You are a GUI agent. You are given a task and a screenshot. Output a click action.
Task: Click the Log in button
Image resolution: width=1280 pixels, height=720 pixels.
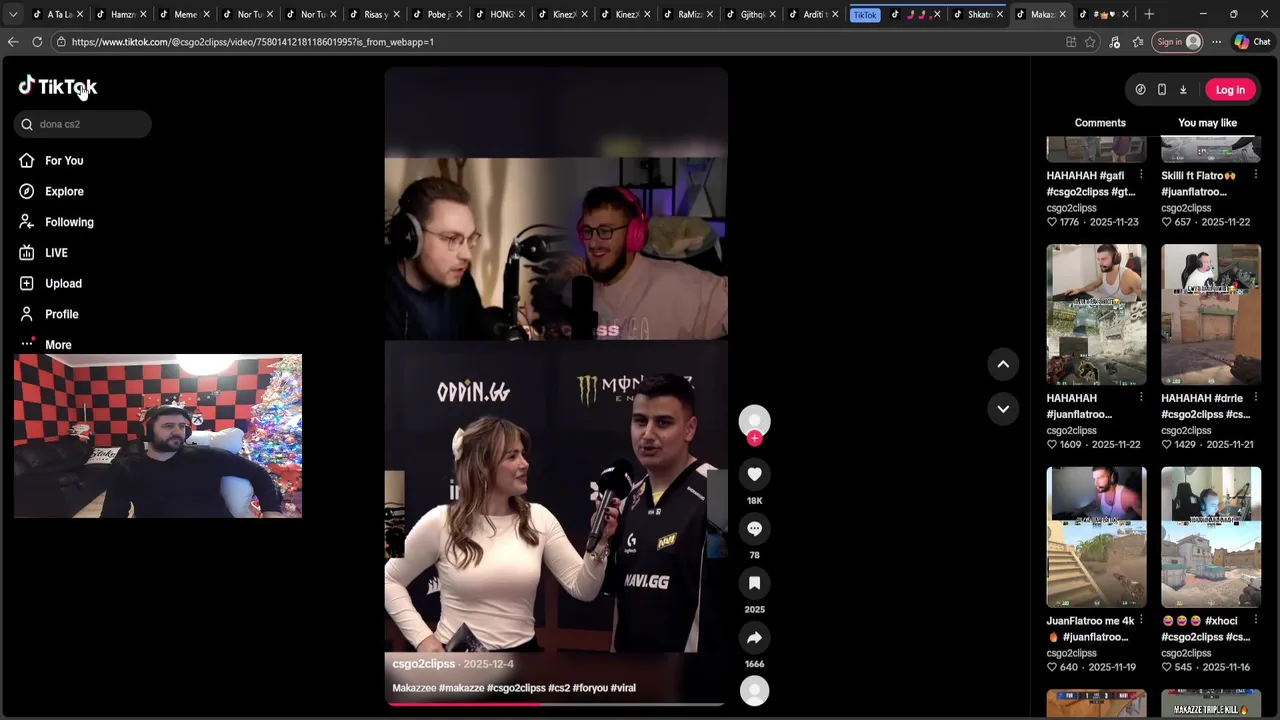(1230, 90)
